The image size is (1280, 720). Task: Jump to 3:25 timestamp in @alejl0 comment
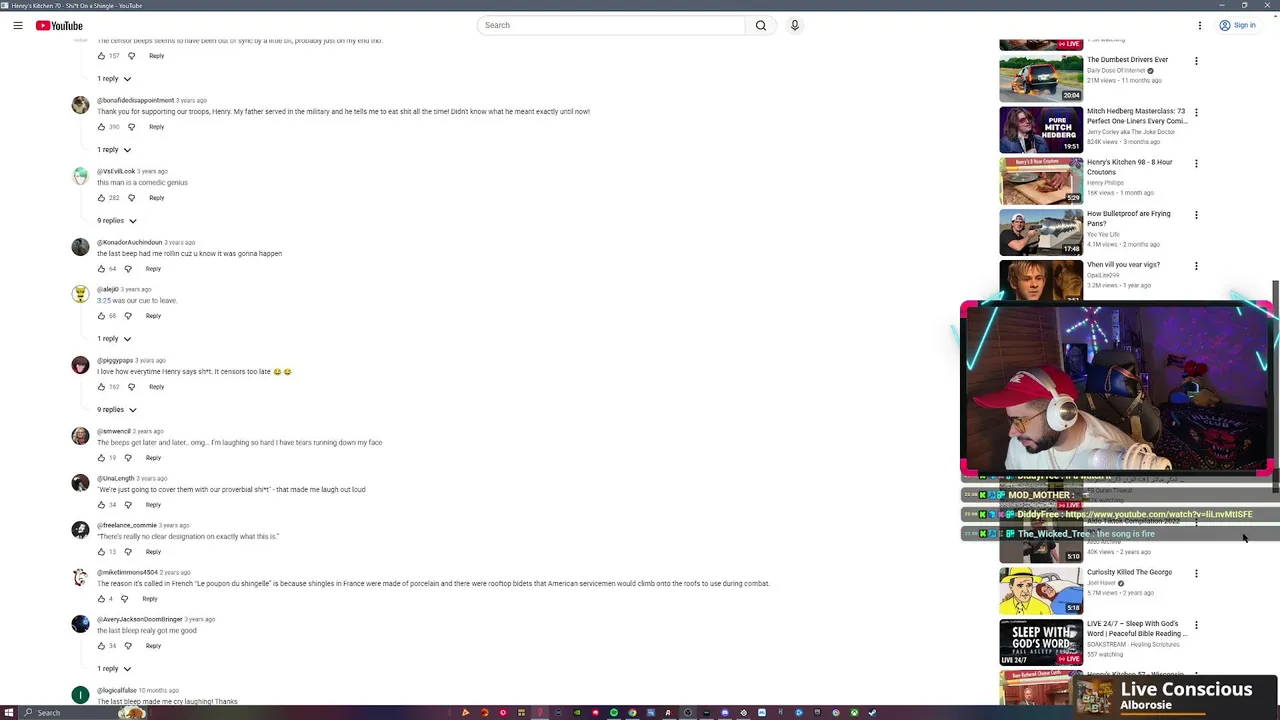[x=104, y=301]
